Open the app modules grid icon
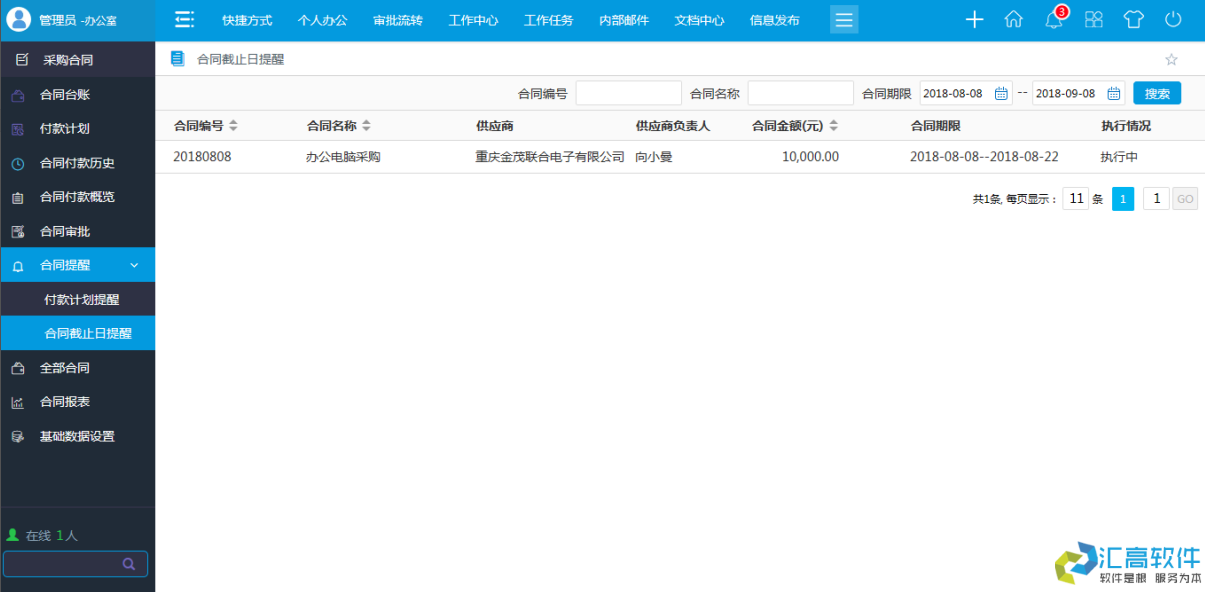This screenshot has width=1205, height=592. tap(1093, 19)
